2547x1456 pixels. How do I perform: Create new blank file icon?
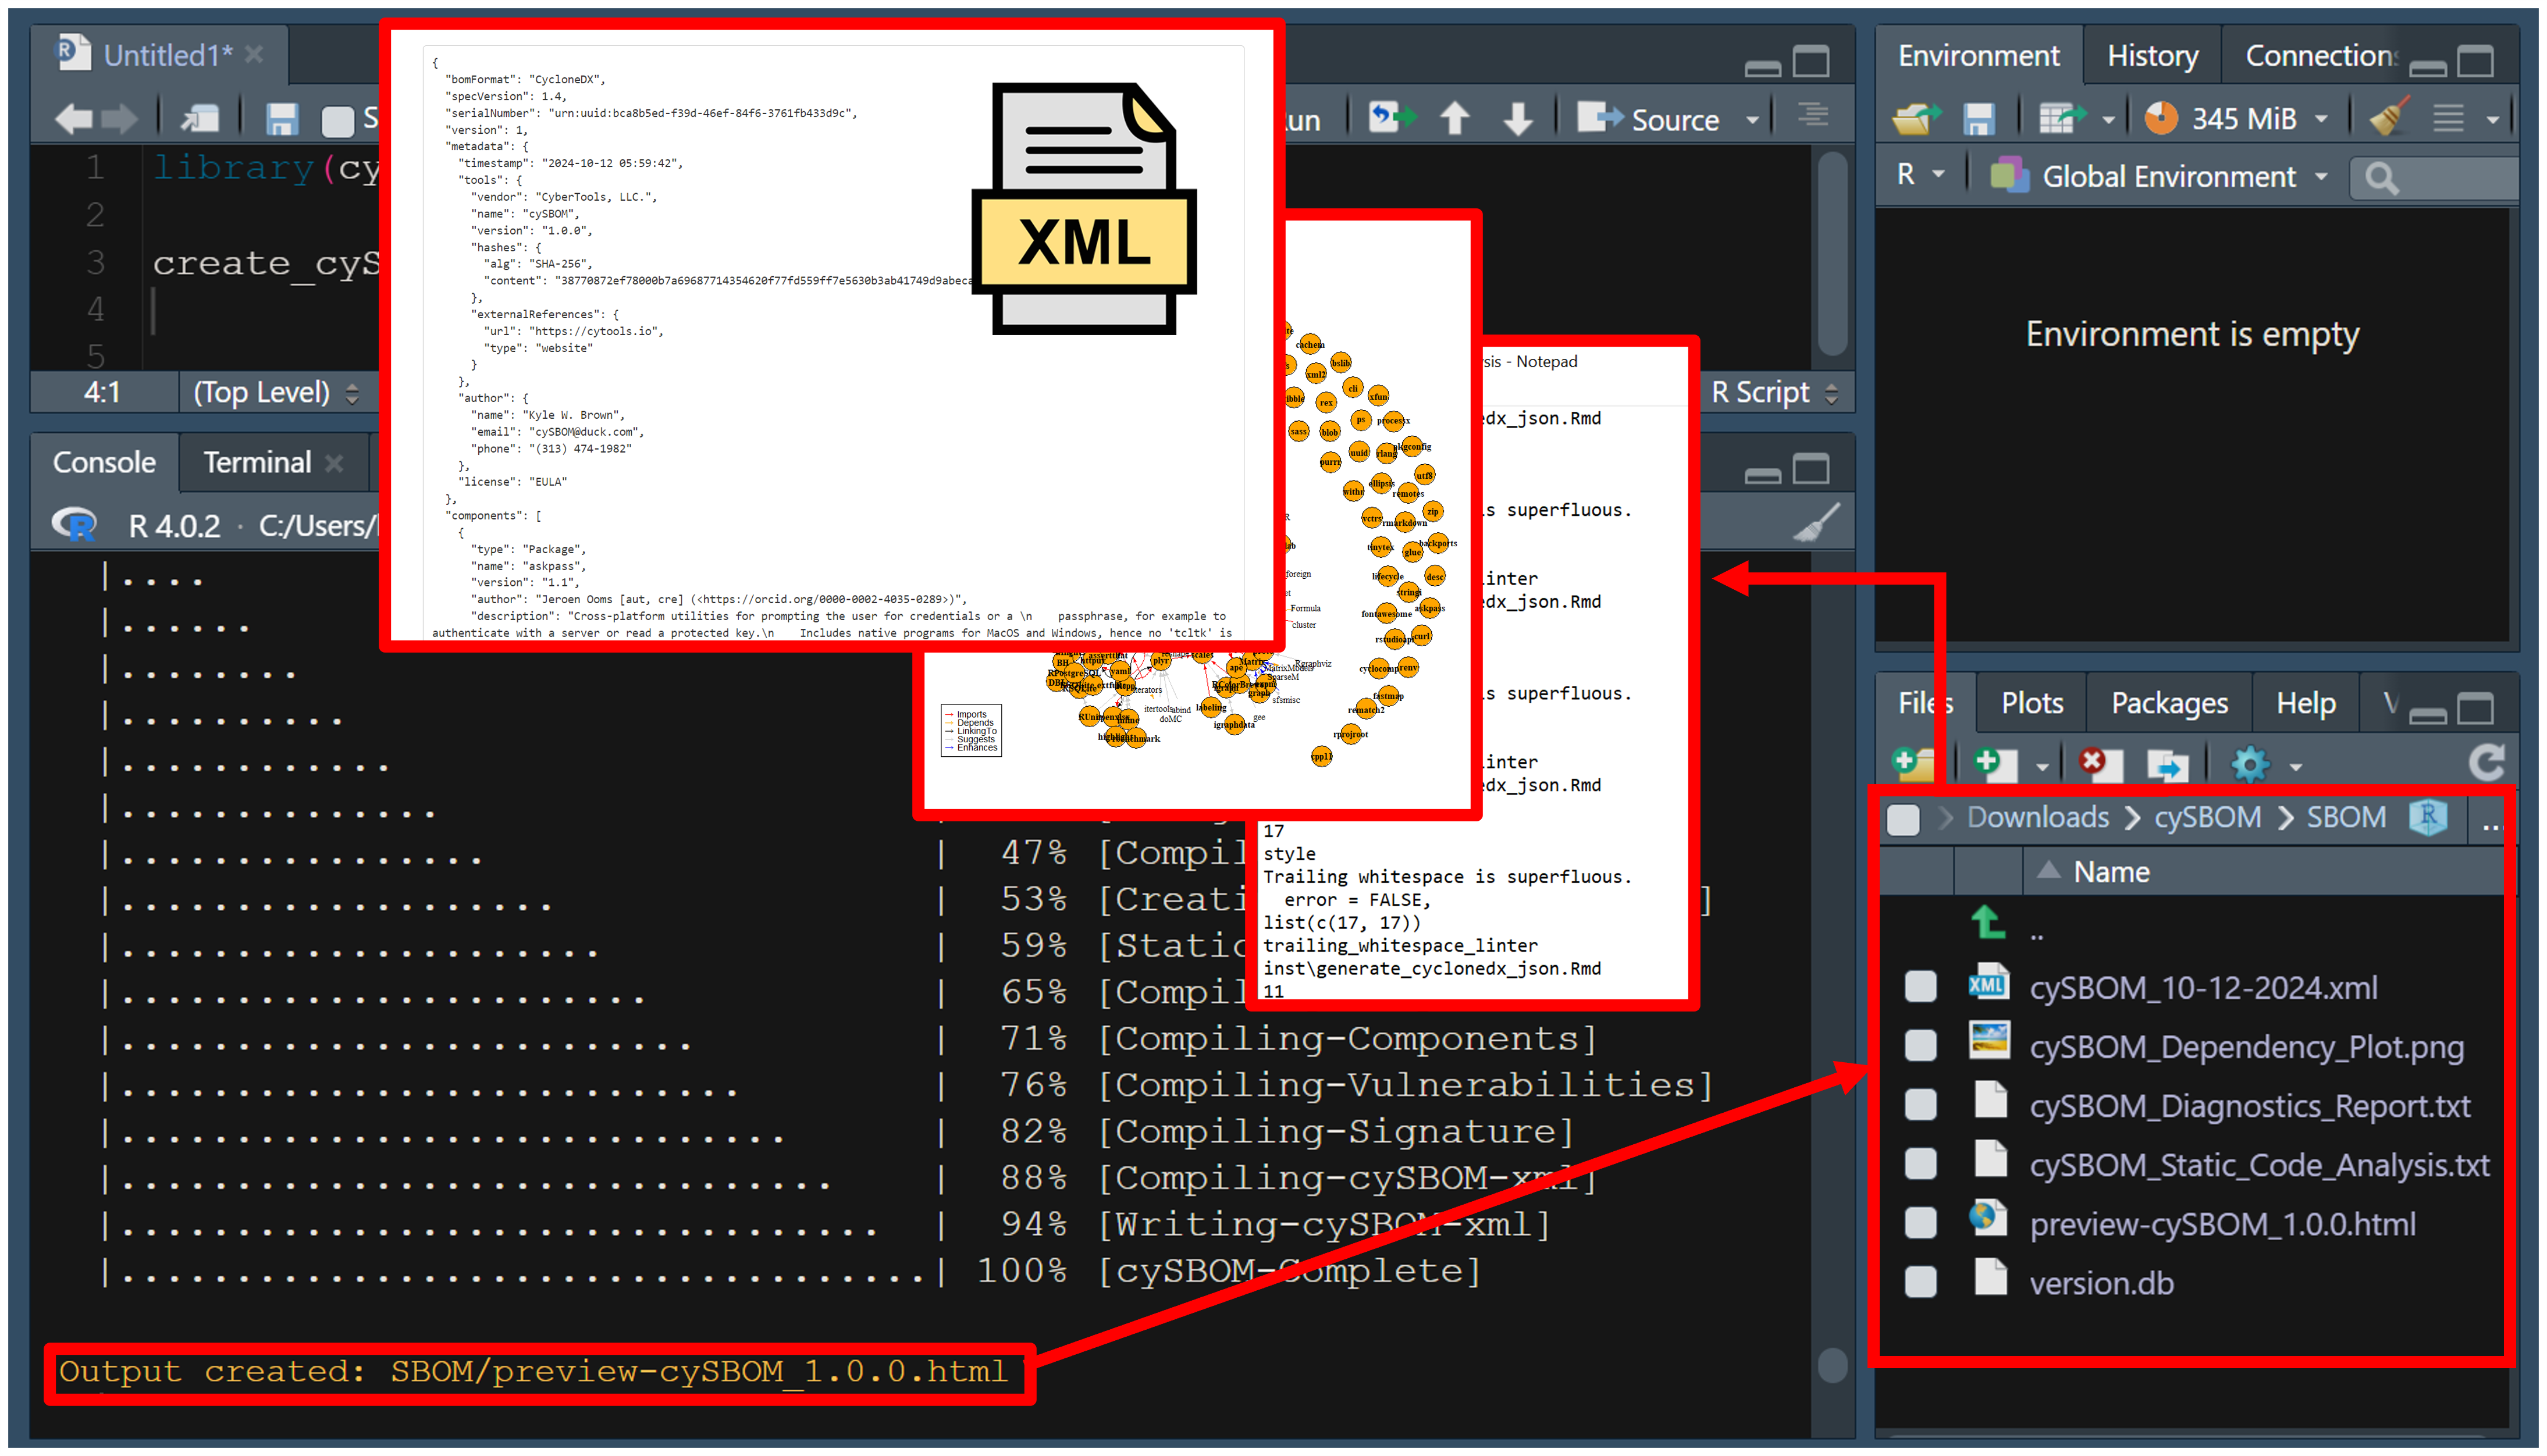(1997, 764)
